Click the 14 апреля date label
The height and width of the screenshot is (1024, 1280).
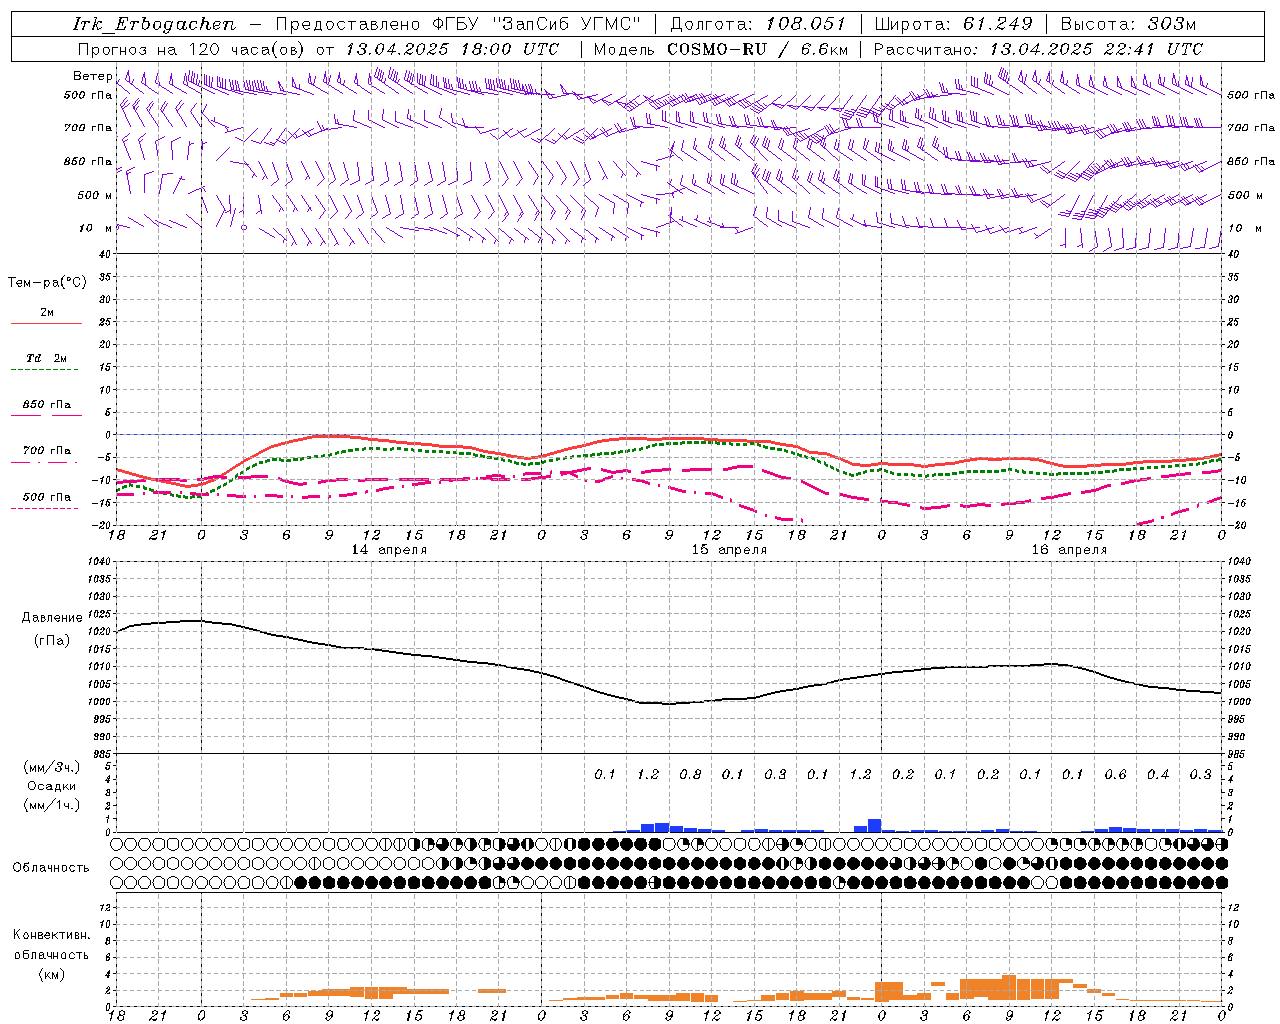pyautogui.click(x=389, y=550)
